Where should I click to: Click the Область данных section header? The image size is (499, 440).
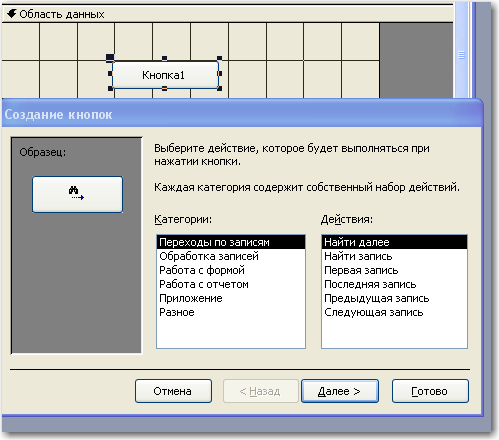(227, 14)
